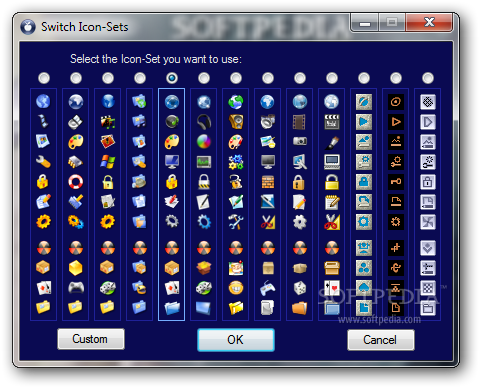This screenshot has width=480, height=388.
Task: Click the apple icon in the title bar
Action: 28,27
